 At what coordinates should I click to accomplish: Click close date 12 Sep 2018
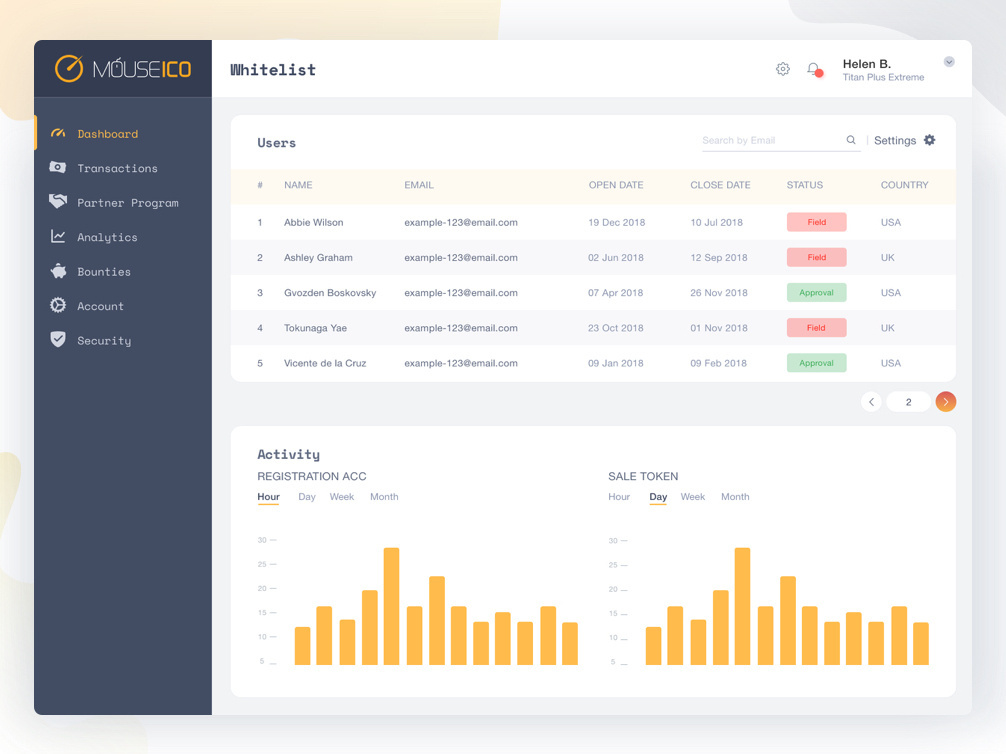pyautogui.click(x=719, y=258)
